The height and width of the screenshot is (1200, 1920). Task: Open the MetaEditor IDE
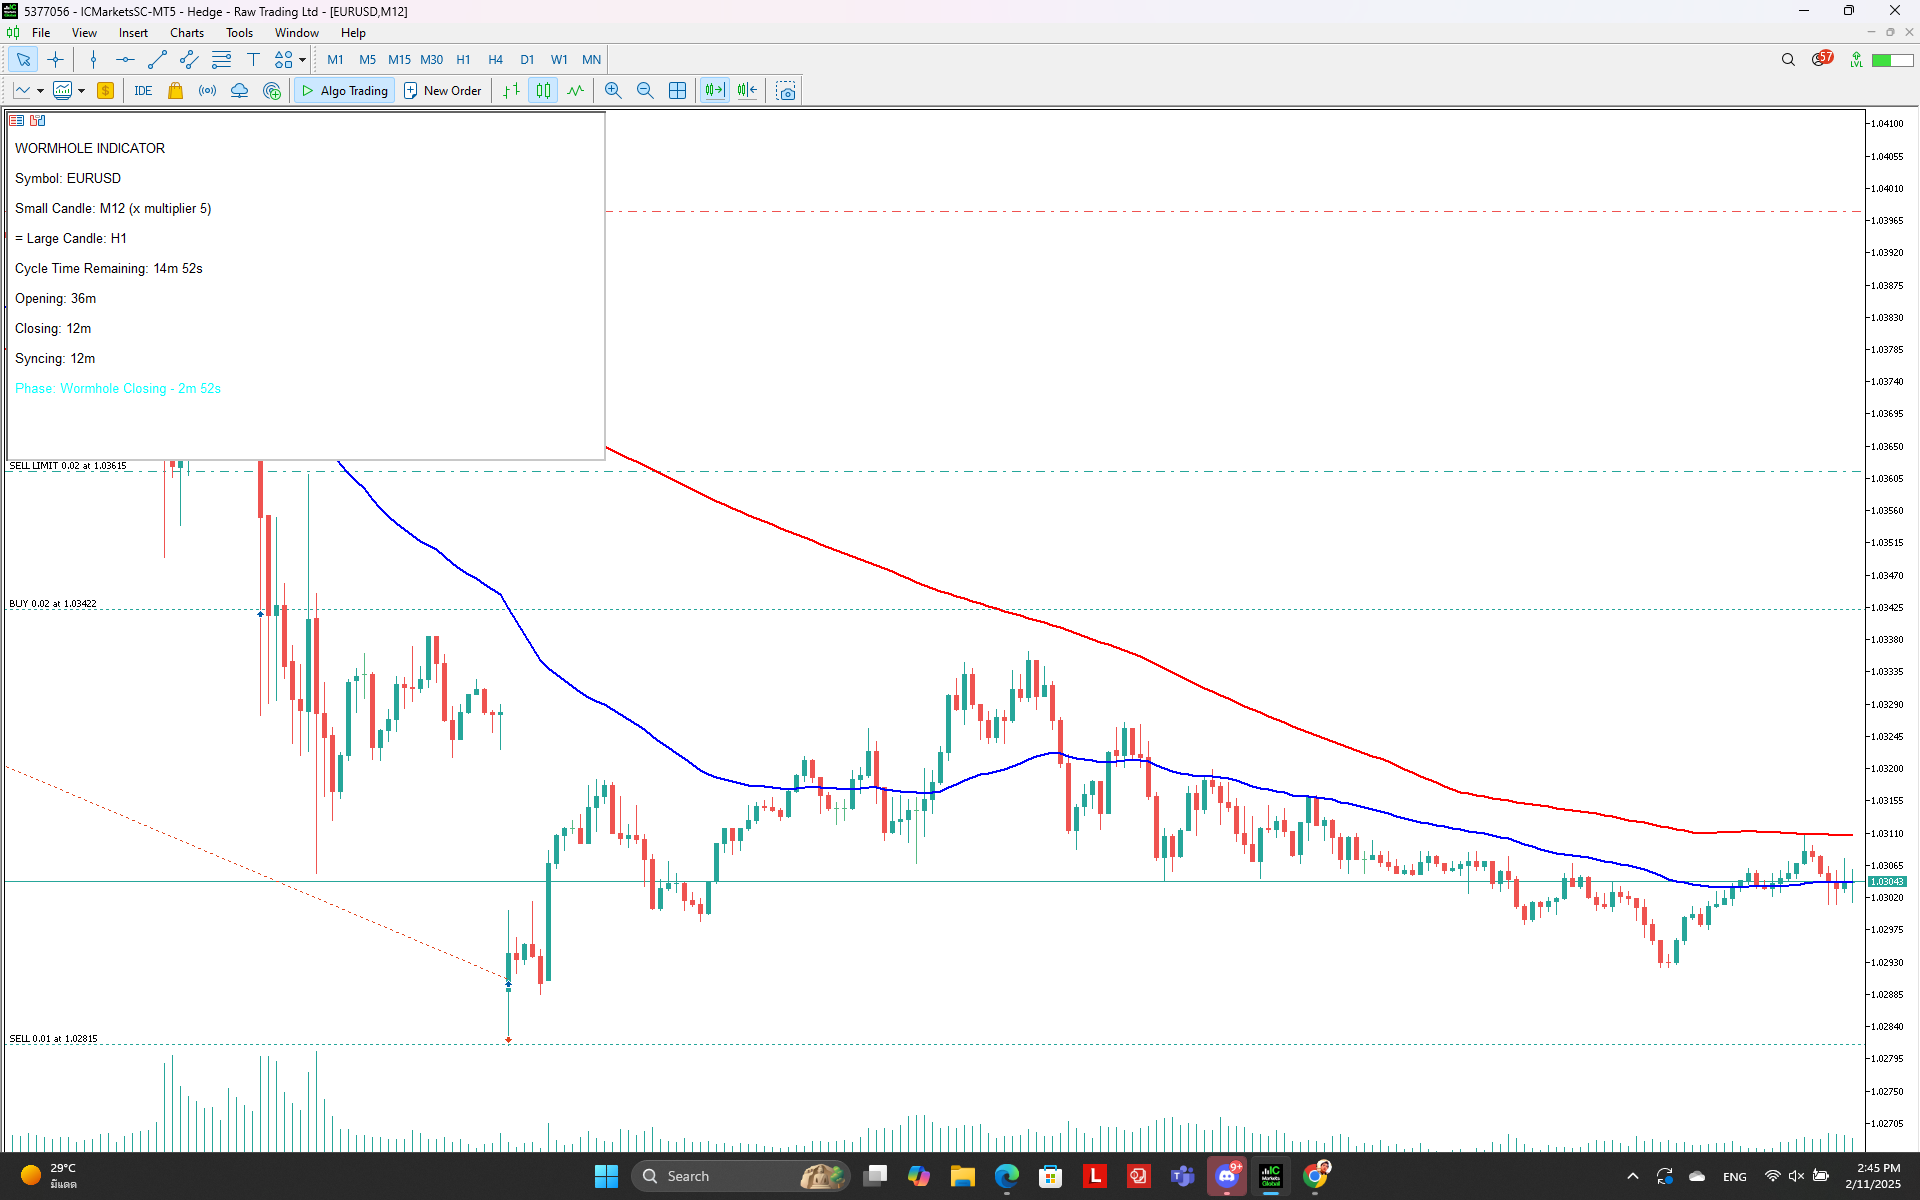[x=143, y=91]
